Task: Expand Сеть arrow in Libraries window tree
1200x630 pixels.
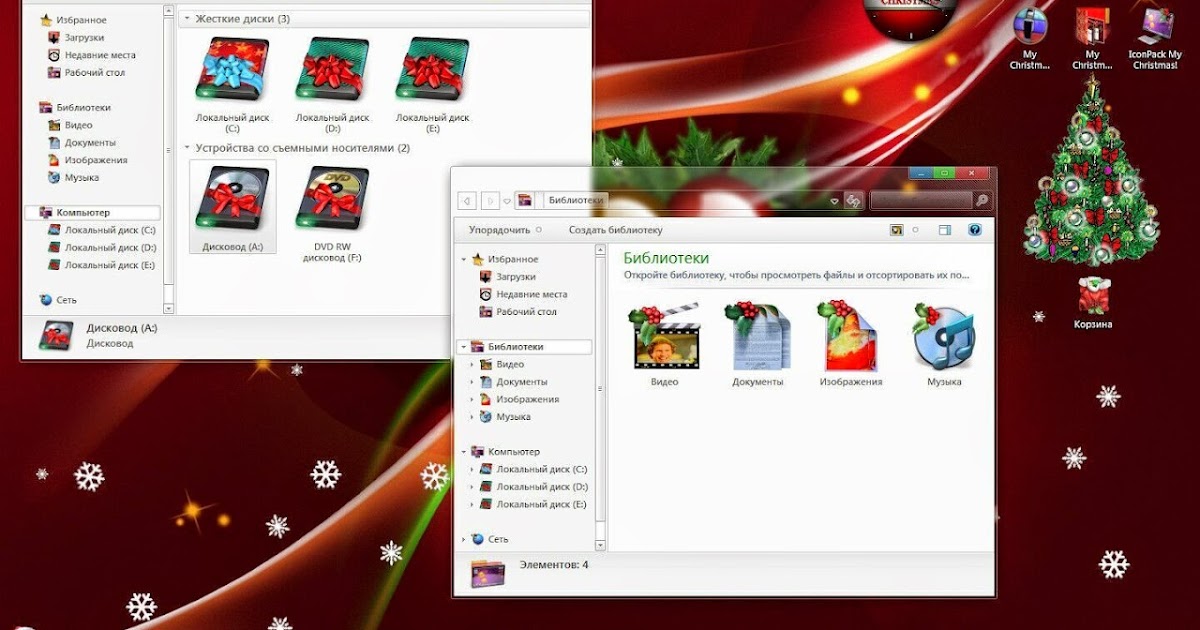Action: 464,539
